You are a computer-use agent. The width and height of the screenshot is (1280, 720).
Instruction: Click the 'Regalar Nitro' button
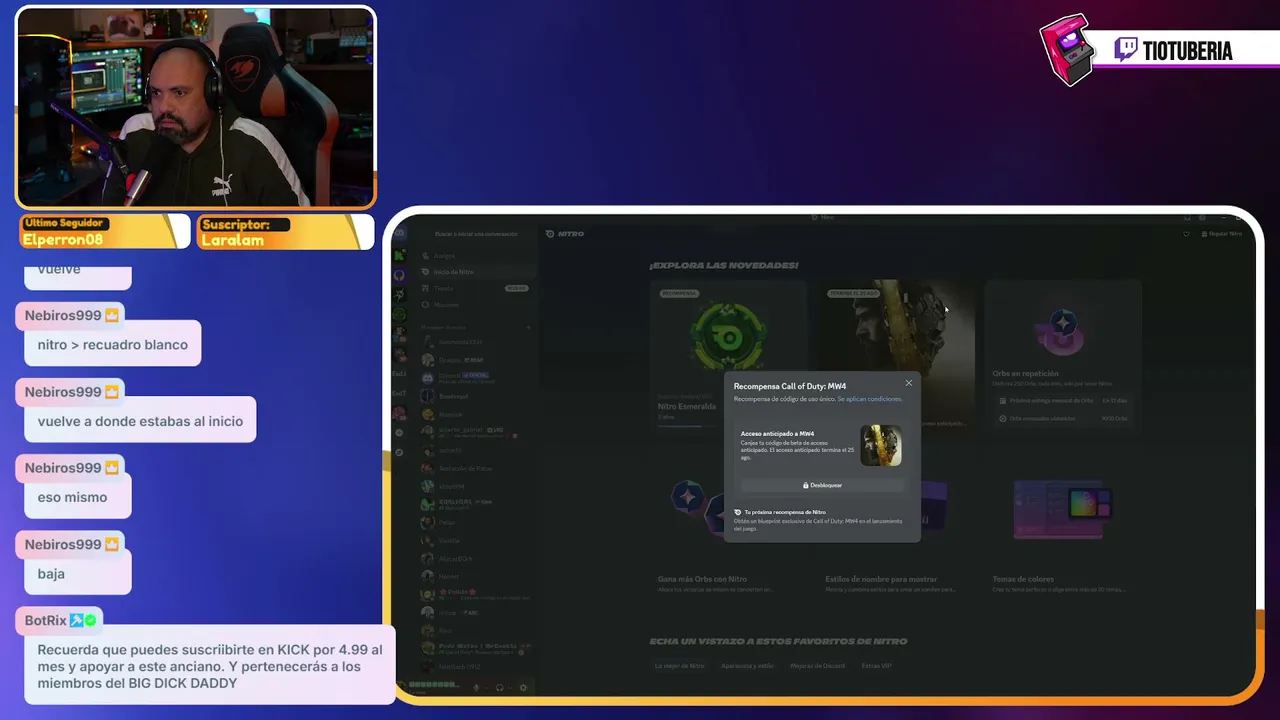coord(1221,234)
